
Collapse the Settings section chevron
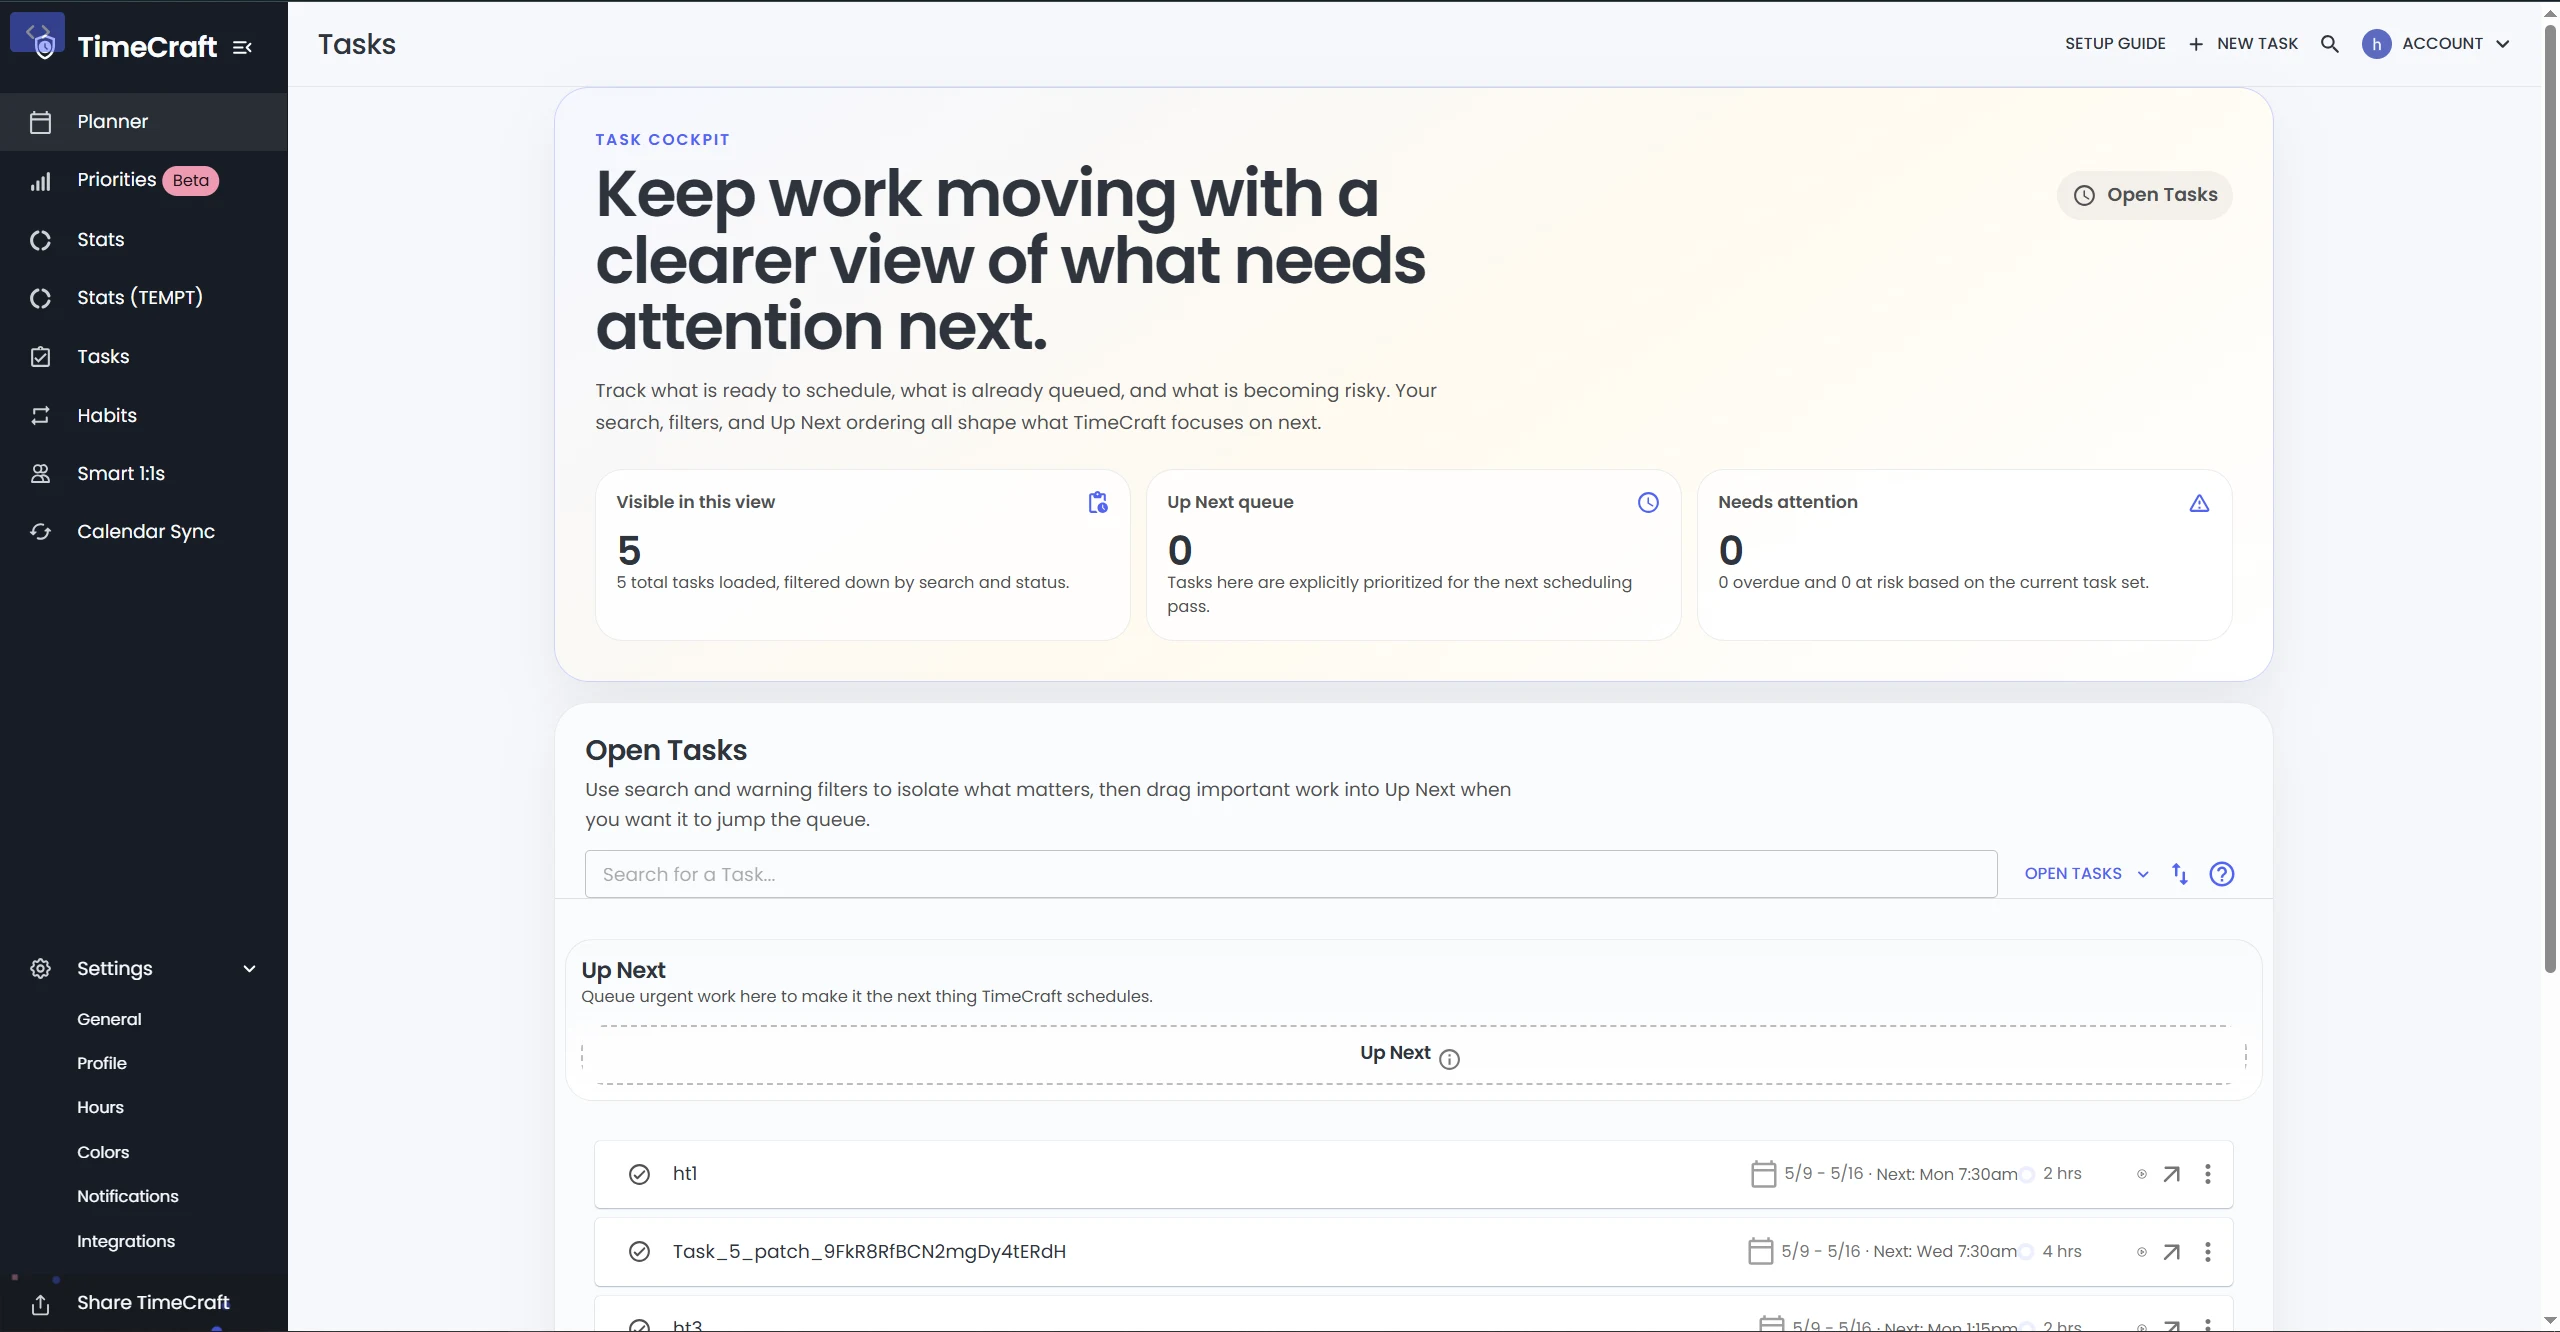pos(250,968)
